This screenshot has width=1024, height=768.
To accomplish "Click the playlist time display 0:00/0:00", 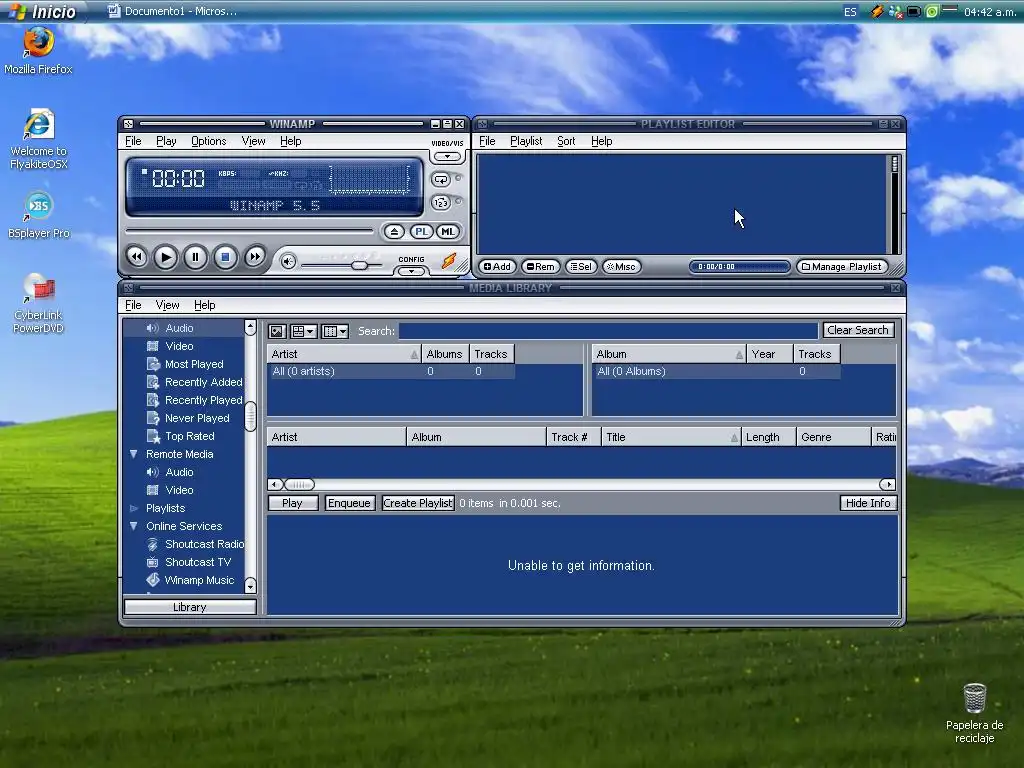I will (x=739, y=266).
